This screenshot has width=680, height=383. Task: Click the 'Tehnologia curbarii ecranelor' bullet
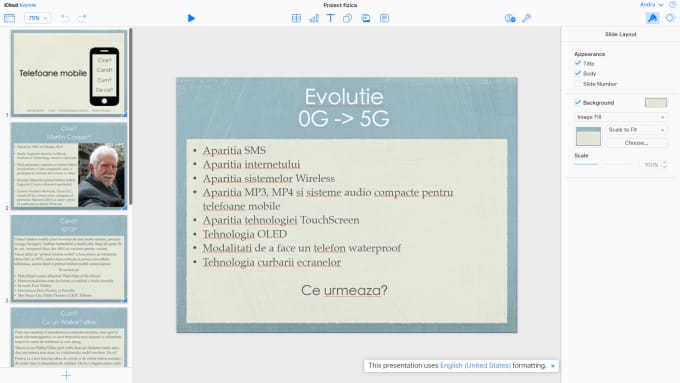tap(271, 262)
